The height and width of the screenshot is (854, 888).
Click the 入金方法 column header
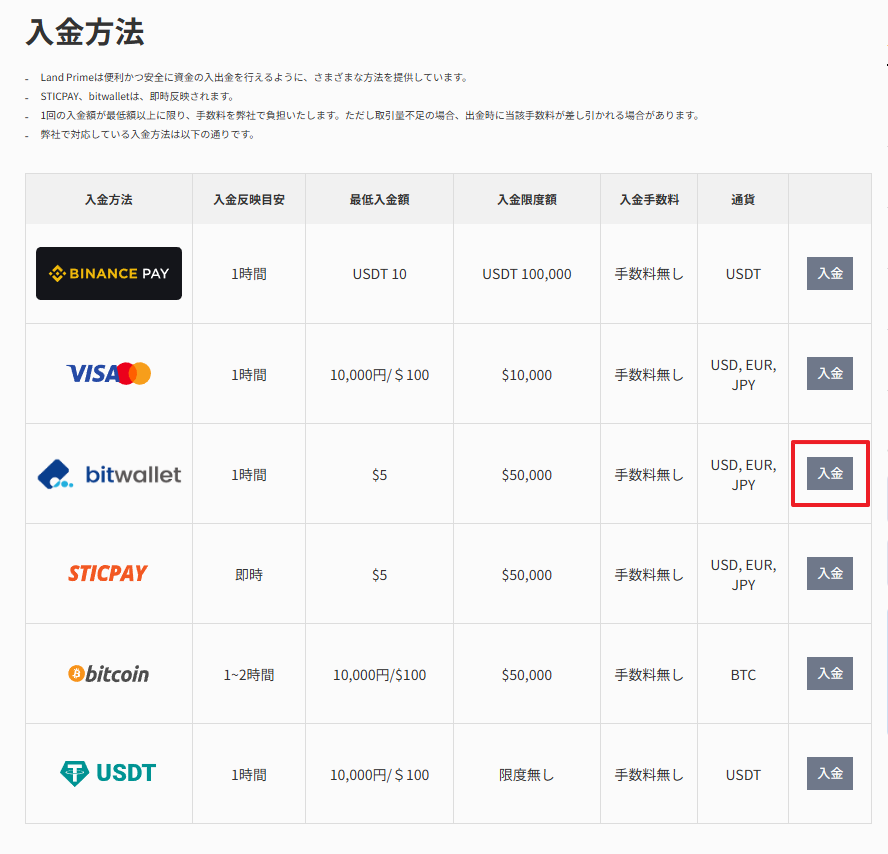coord(109,199)
